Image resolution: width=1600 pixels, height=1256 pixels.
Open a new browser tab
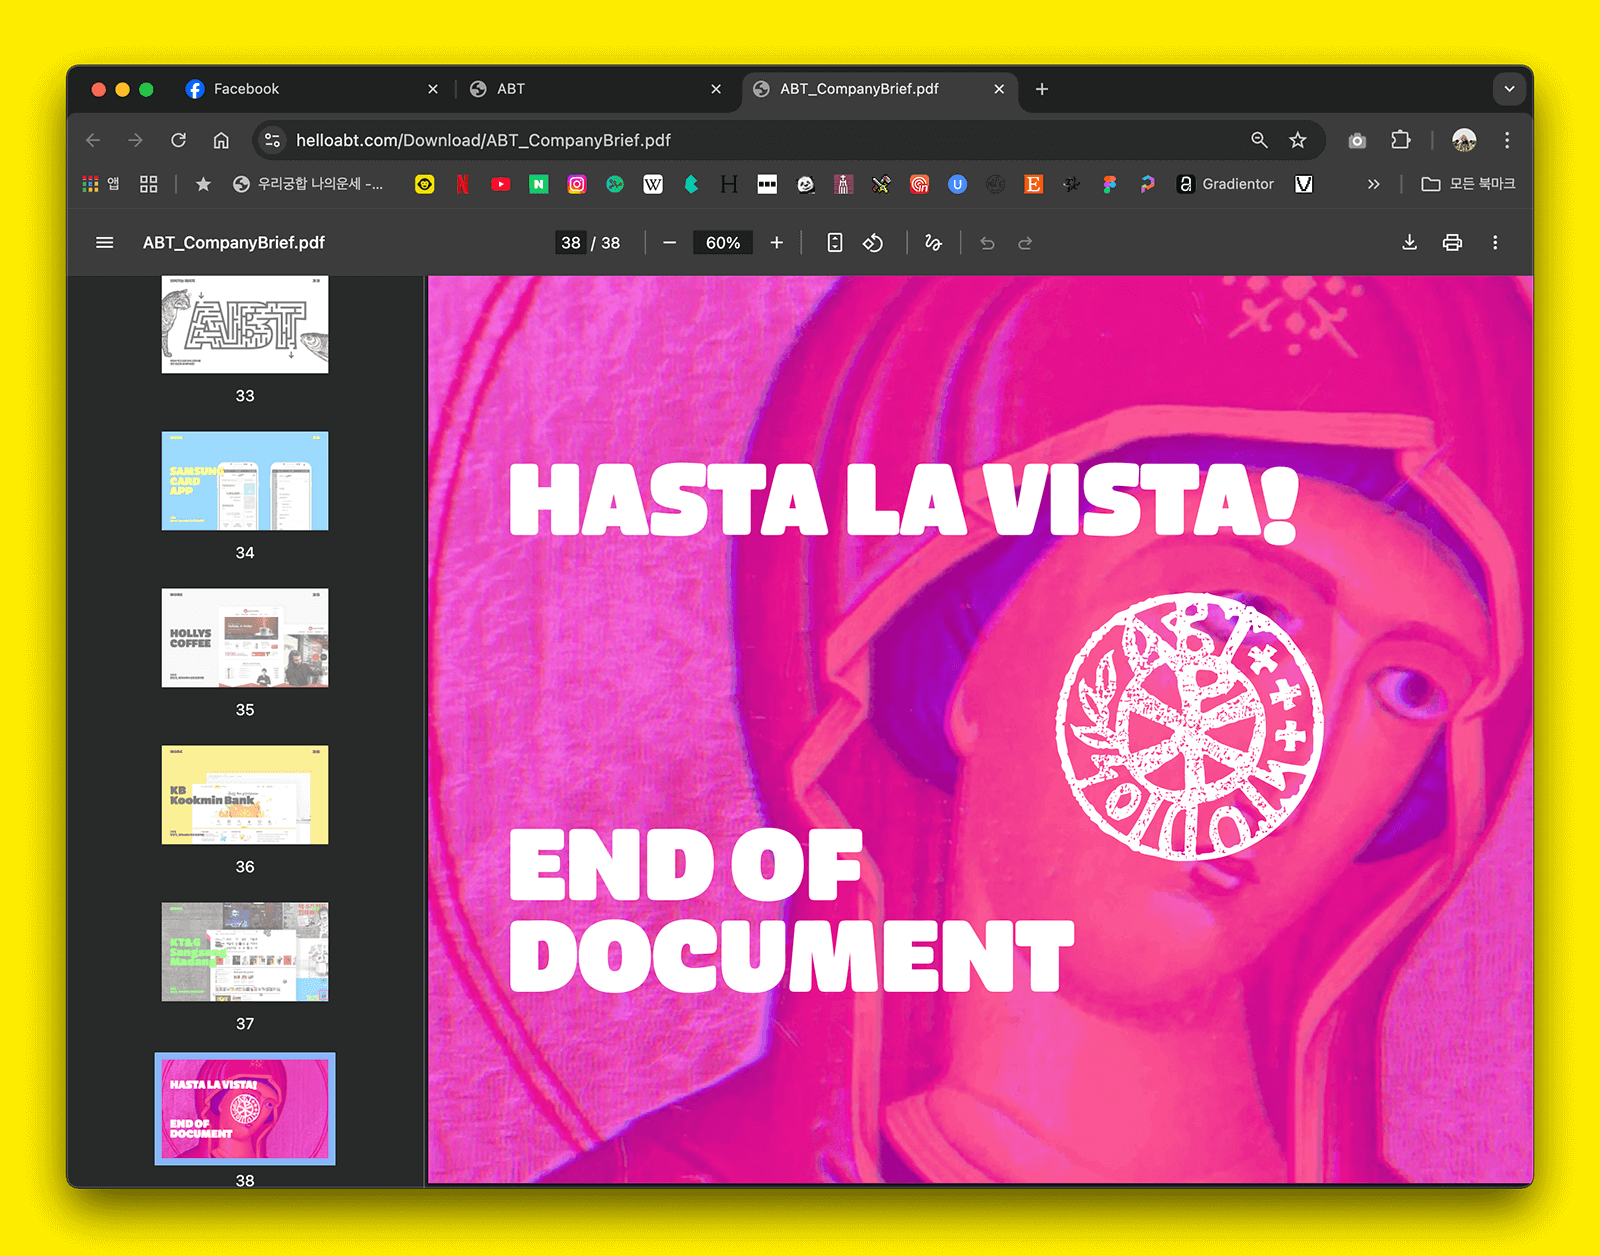tap(1042, 89)
